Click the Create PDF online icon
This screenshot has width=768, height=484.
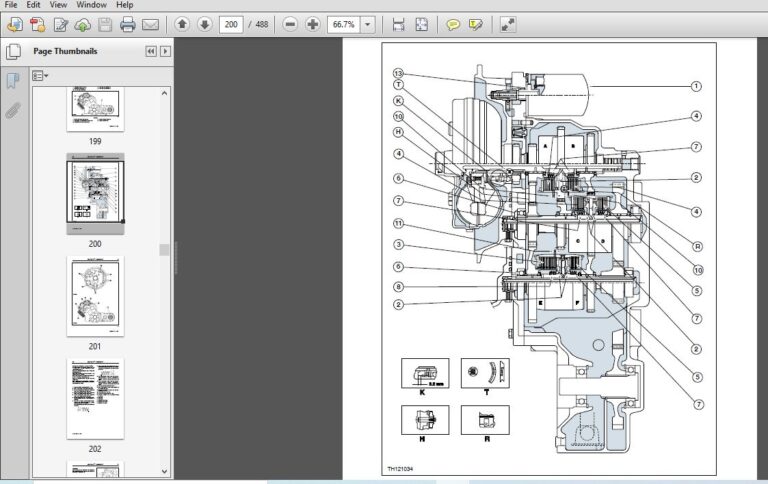coord(15,24)
